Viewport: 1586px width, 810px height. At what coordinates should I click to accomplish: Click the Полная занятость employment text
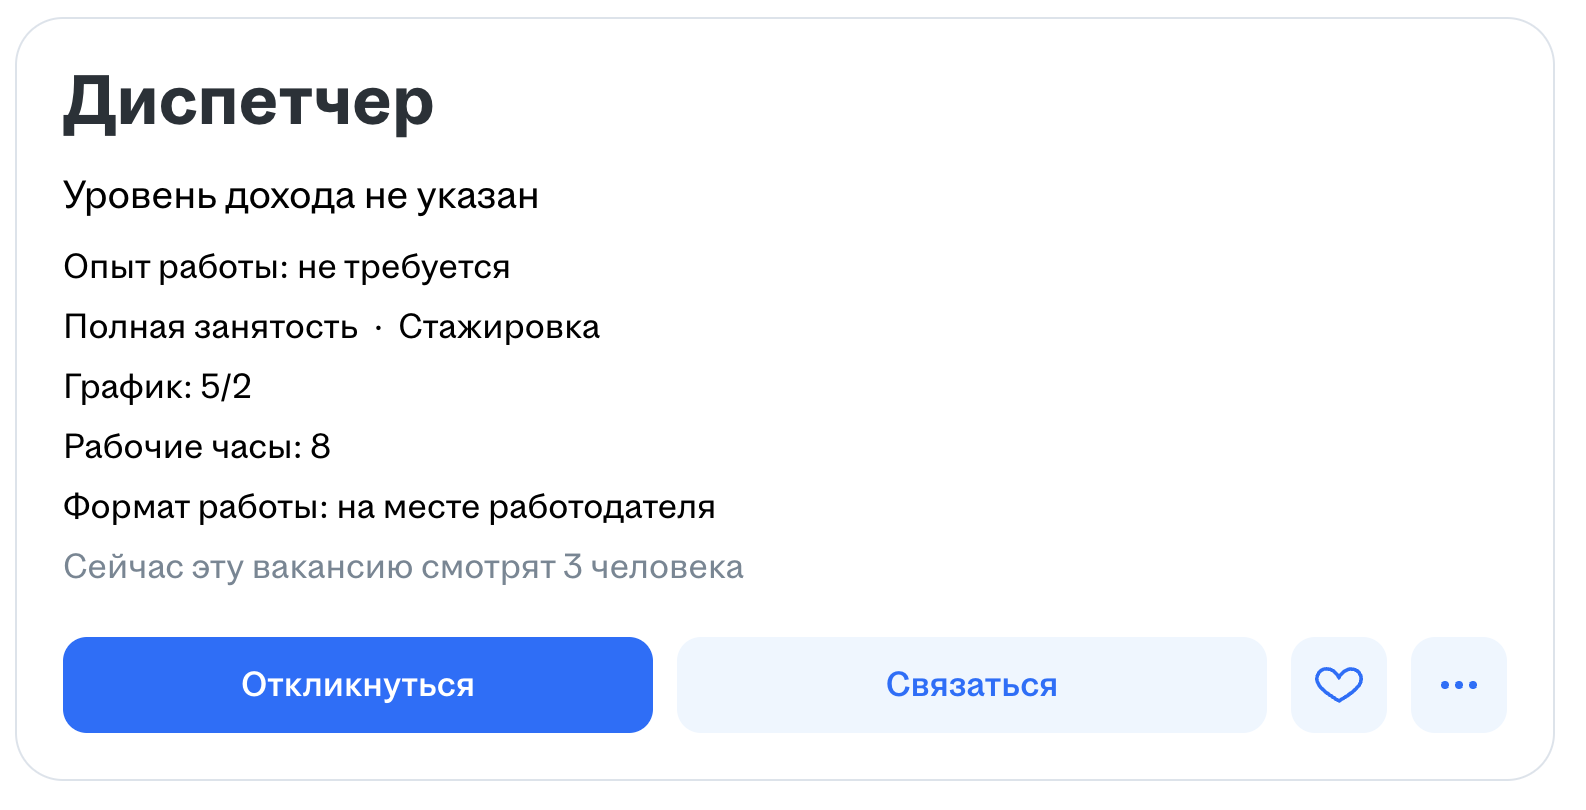(x=210, y=327)
